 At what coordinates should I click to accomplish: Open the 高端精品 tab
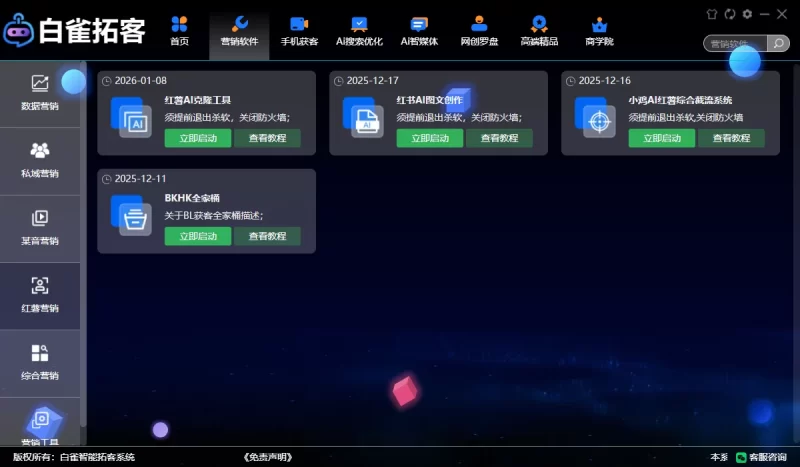point(539,32)
